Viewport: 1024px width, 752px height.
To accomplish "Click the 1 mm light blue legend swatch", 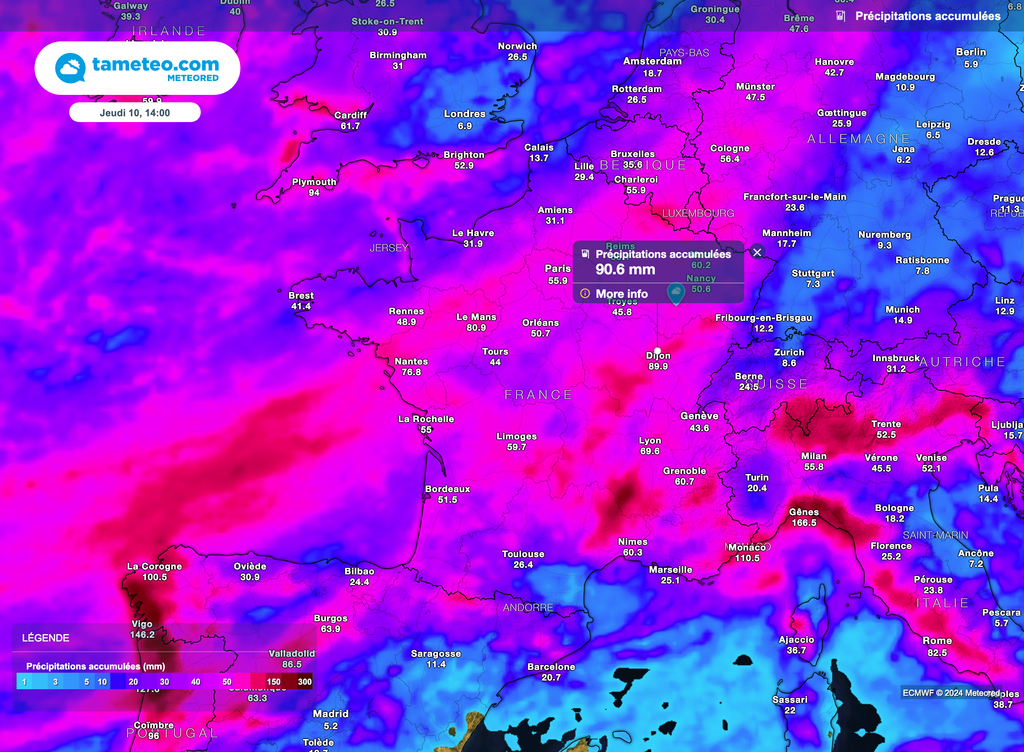I will click(x=24, y=681).
